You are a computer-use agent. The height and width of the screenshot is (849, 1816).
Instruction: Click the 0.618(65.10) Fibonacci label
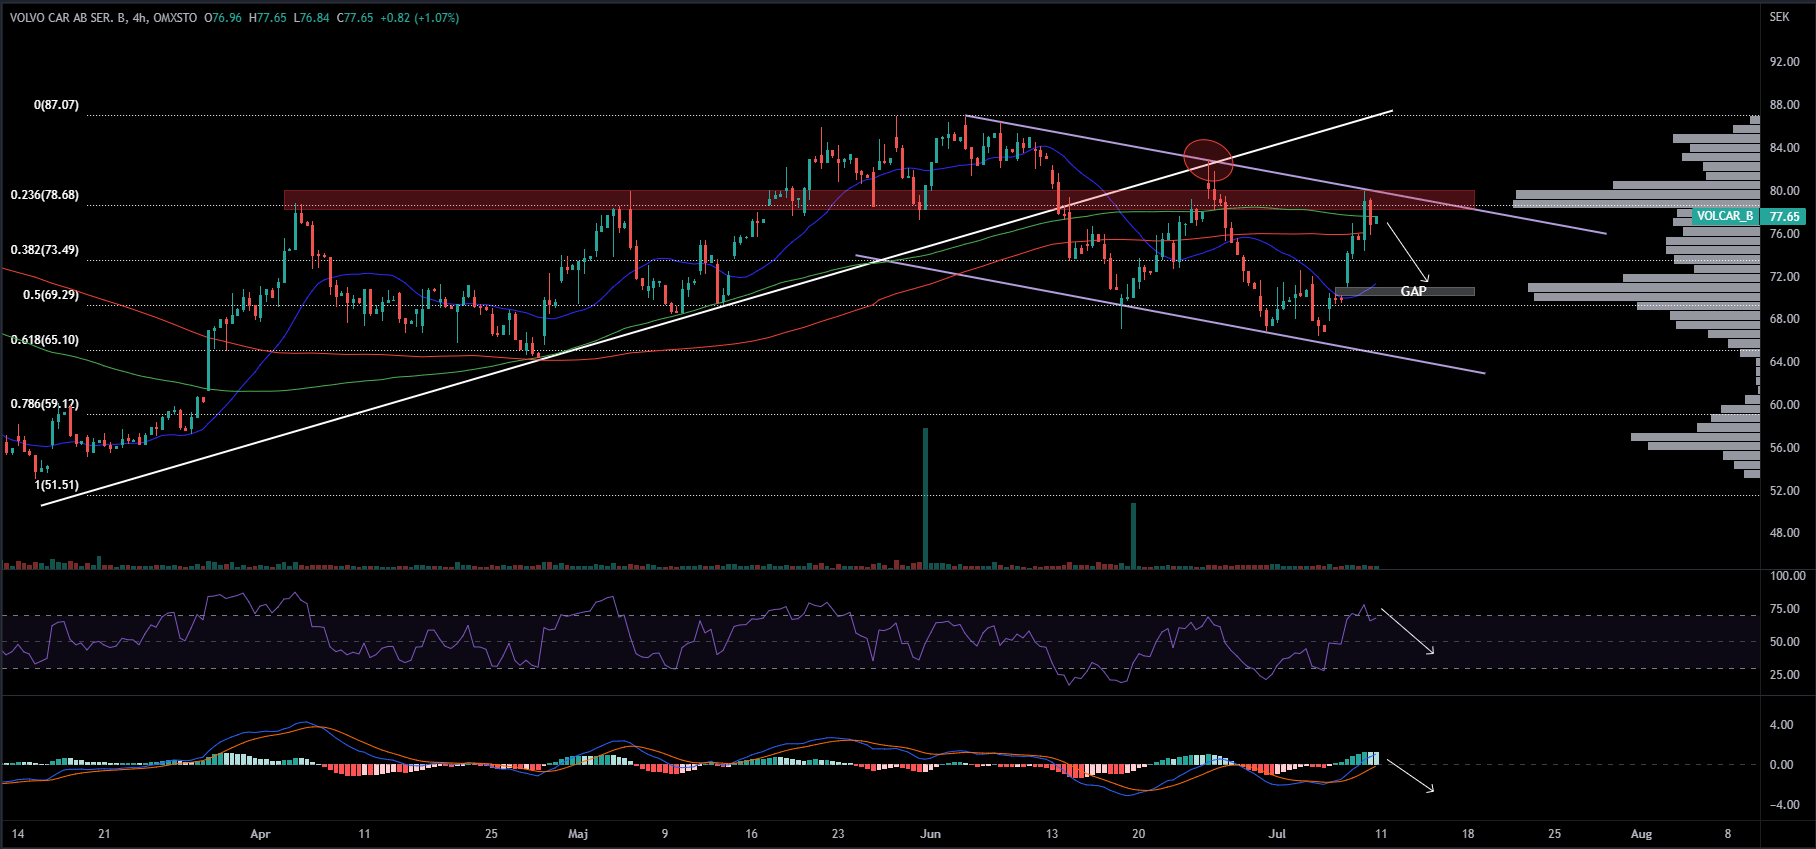[x=45, y=340]
